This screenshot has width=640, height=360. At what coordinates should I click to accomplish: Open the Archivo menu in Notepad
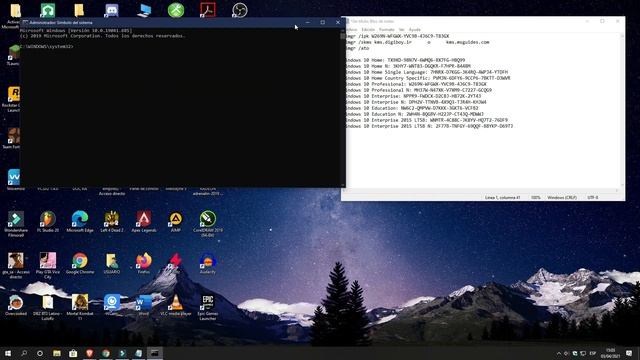click(x=350, y=29)
